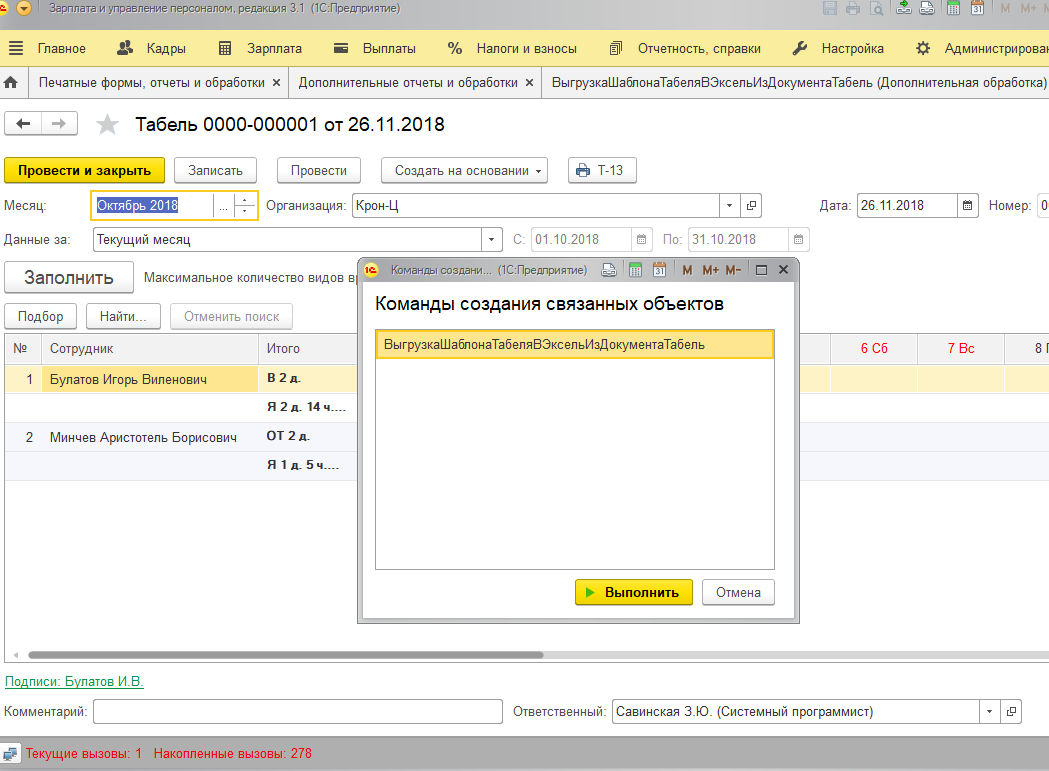Close the Команды создания dialog
The height and width of the screenshot is (771, 1049).
coord(783,270)
